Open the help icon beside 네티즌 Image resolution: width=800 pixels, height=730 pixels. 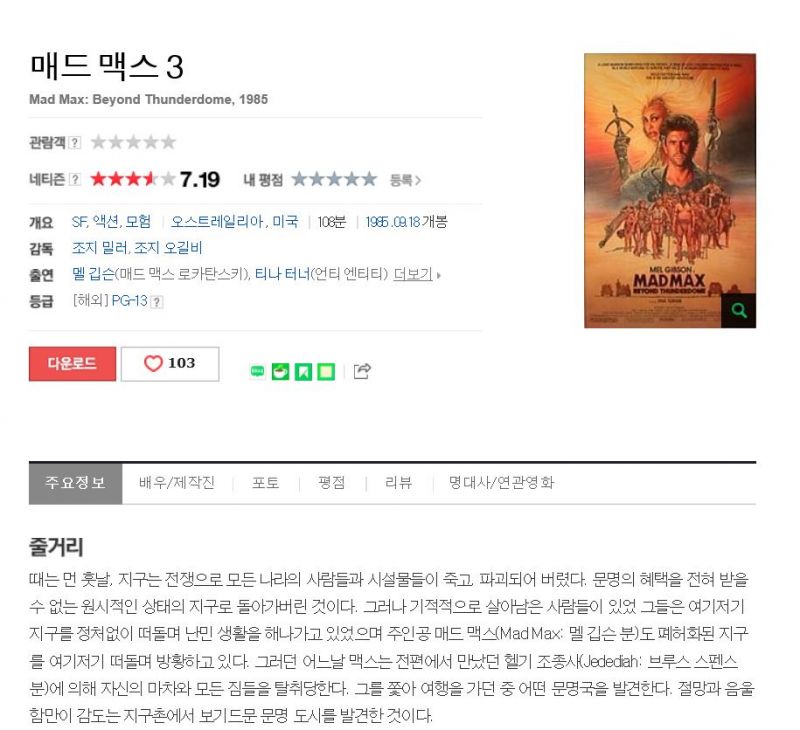pos(74,179)
